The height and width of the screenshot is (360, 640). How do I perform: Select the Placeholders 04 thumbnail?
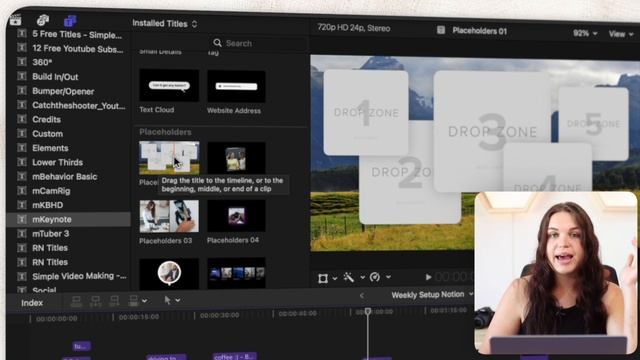(x=236, y=216)
